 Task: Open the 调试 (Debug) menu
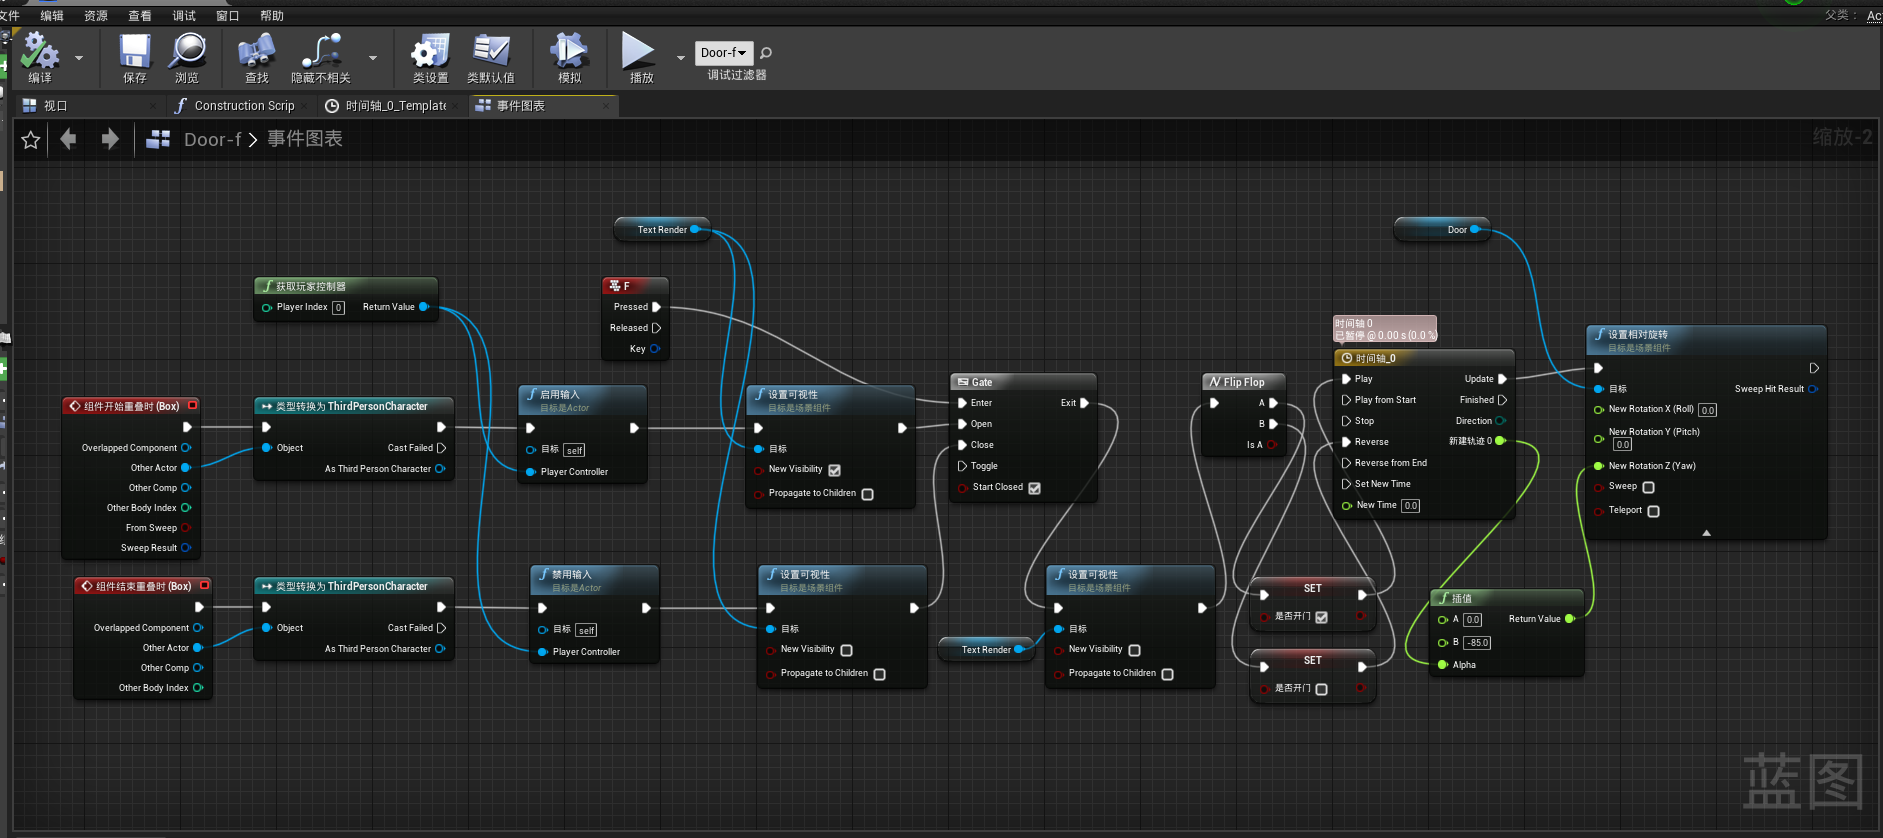[x=184, y=16]
